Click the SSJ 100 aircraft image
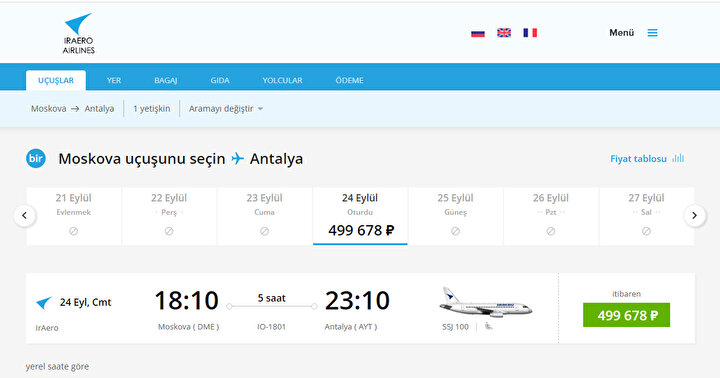 coord(485,302)
